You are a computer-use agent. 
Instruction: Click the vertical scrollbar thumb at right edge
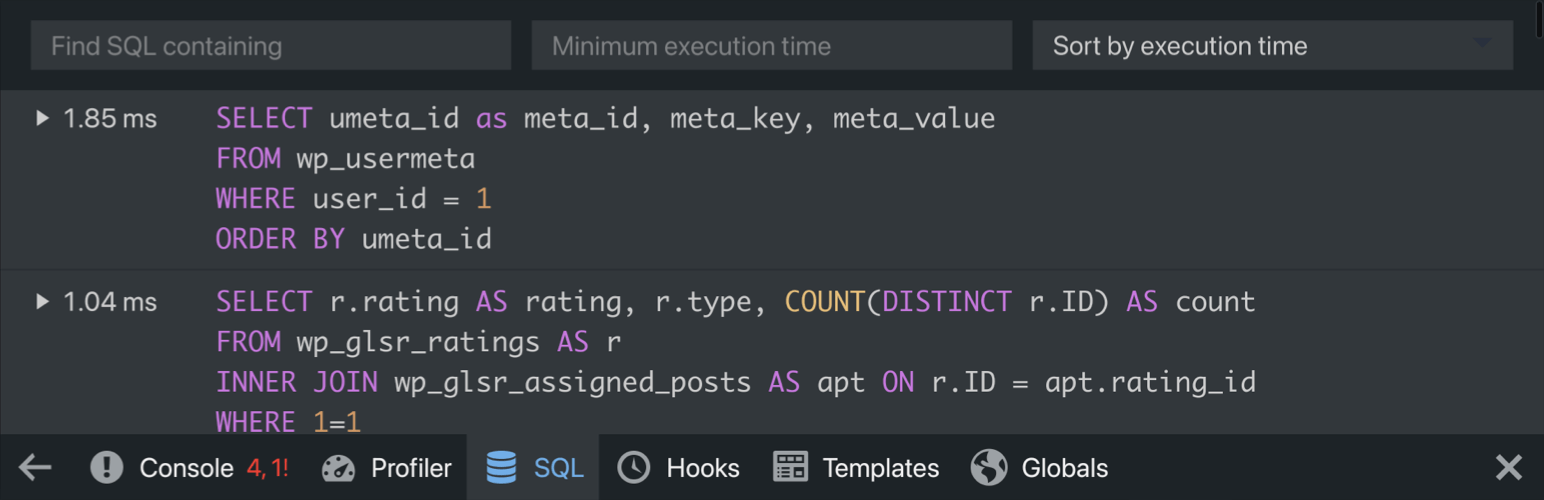pos(1539,20)
